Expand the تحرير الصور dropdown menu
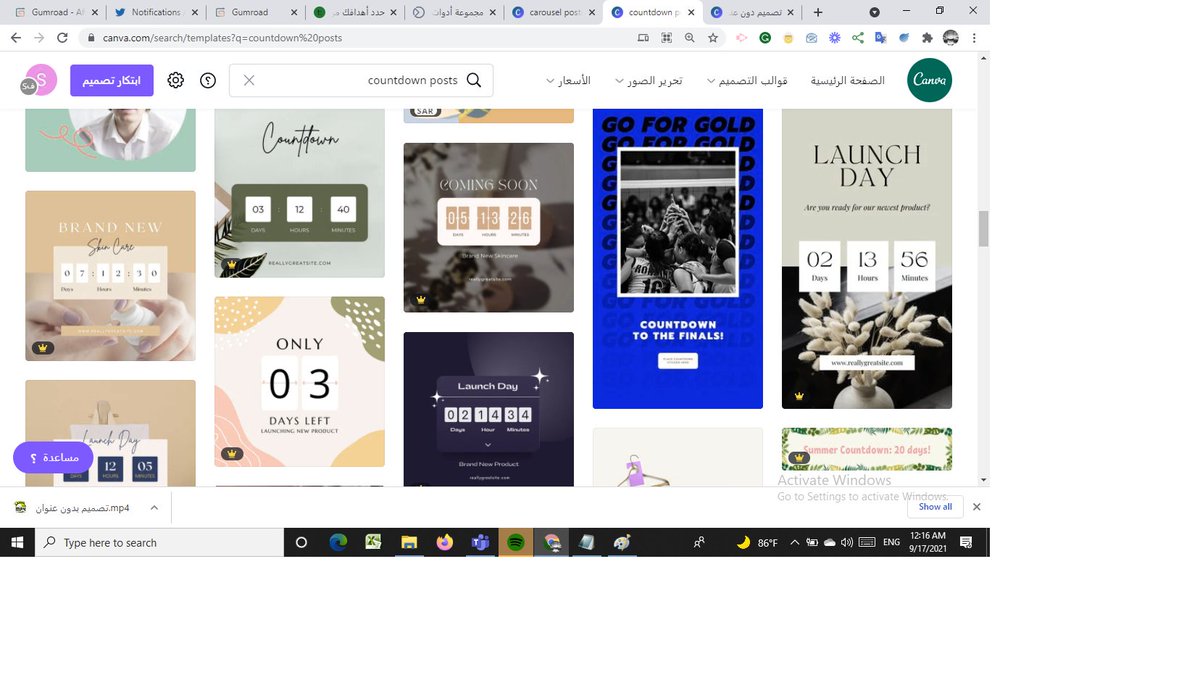Viewport: 1200px width, 696px height. tap(649, 80)
